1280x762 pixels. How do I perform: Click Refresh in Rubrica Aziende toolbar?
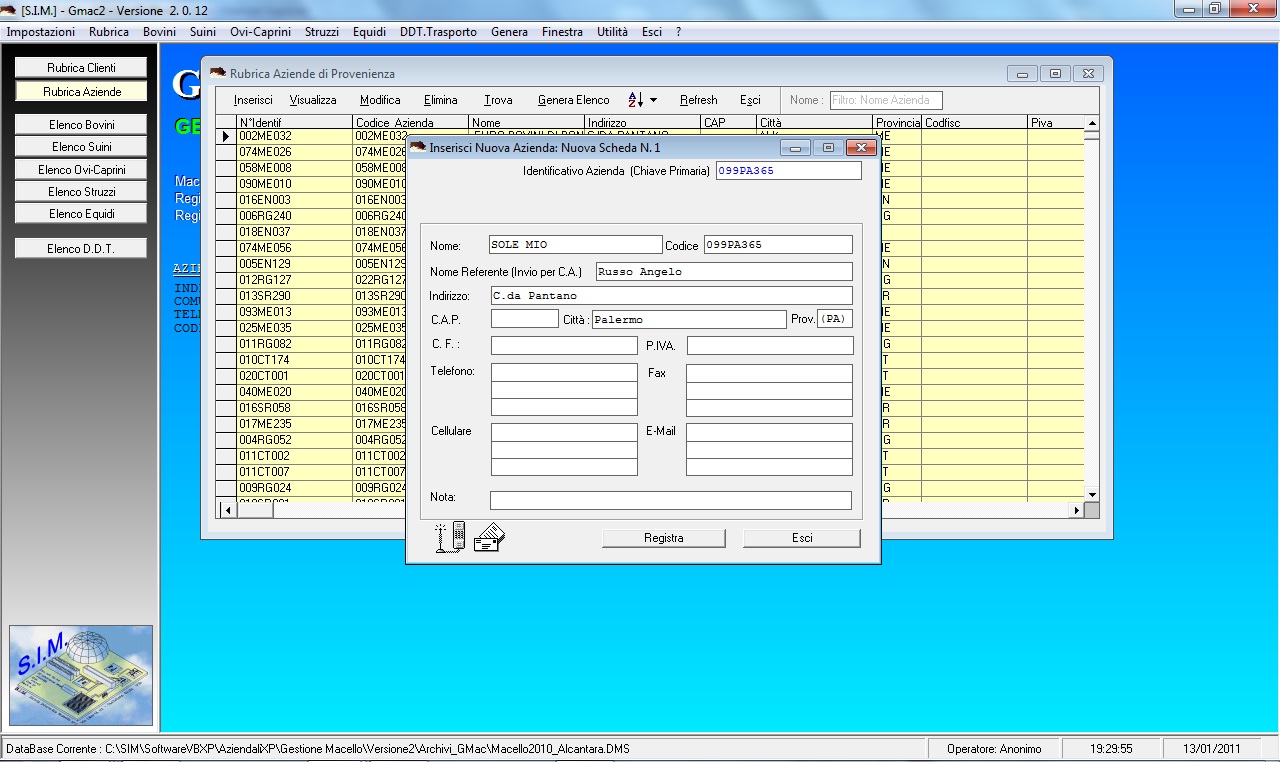pos(698,100)
